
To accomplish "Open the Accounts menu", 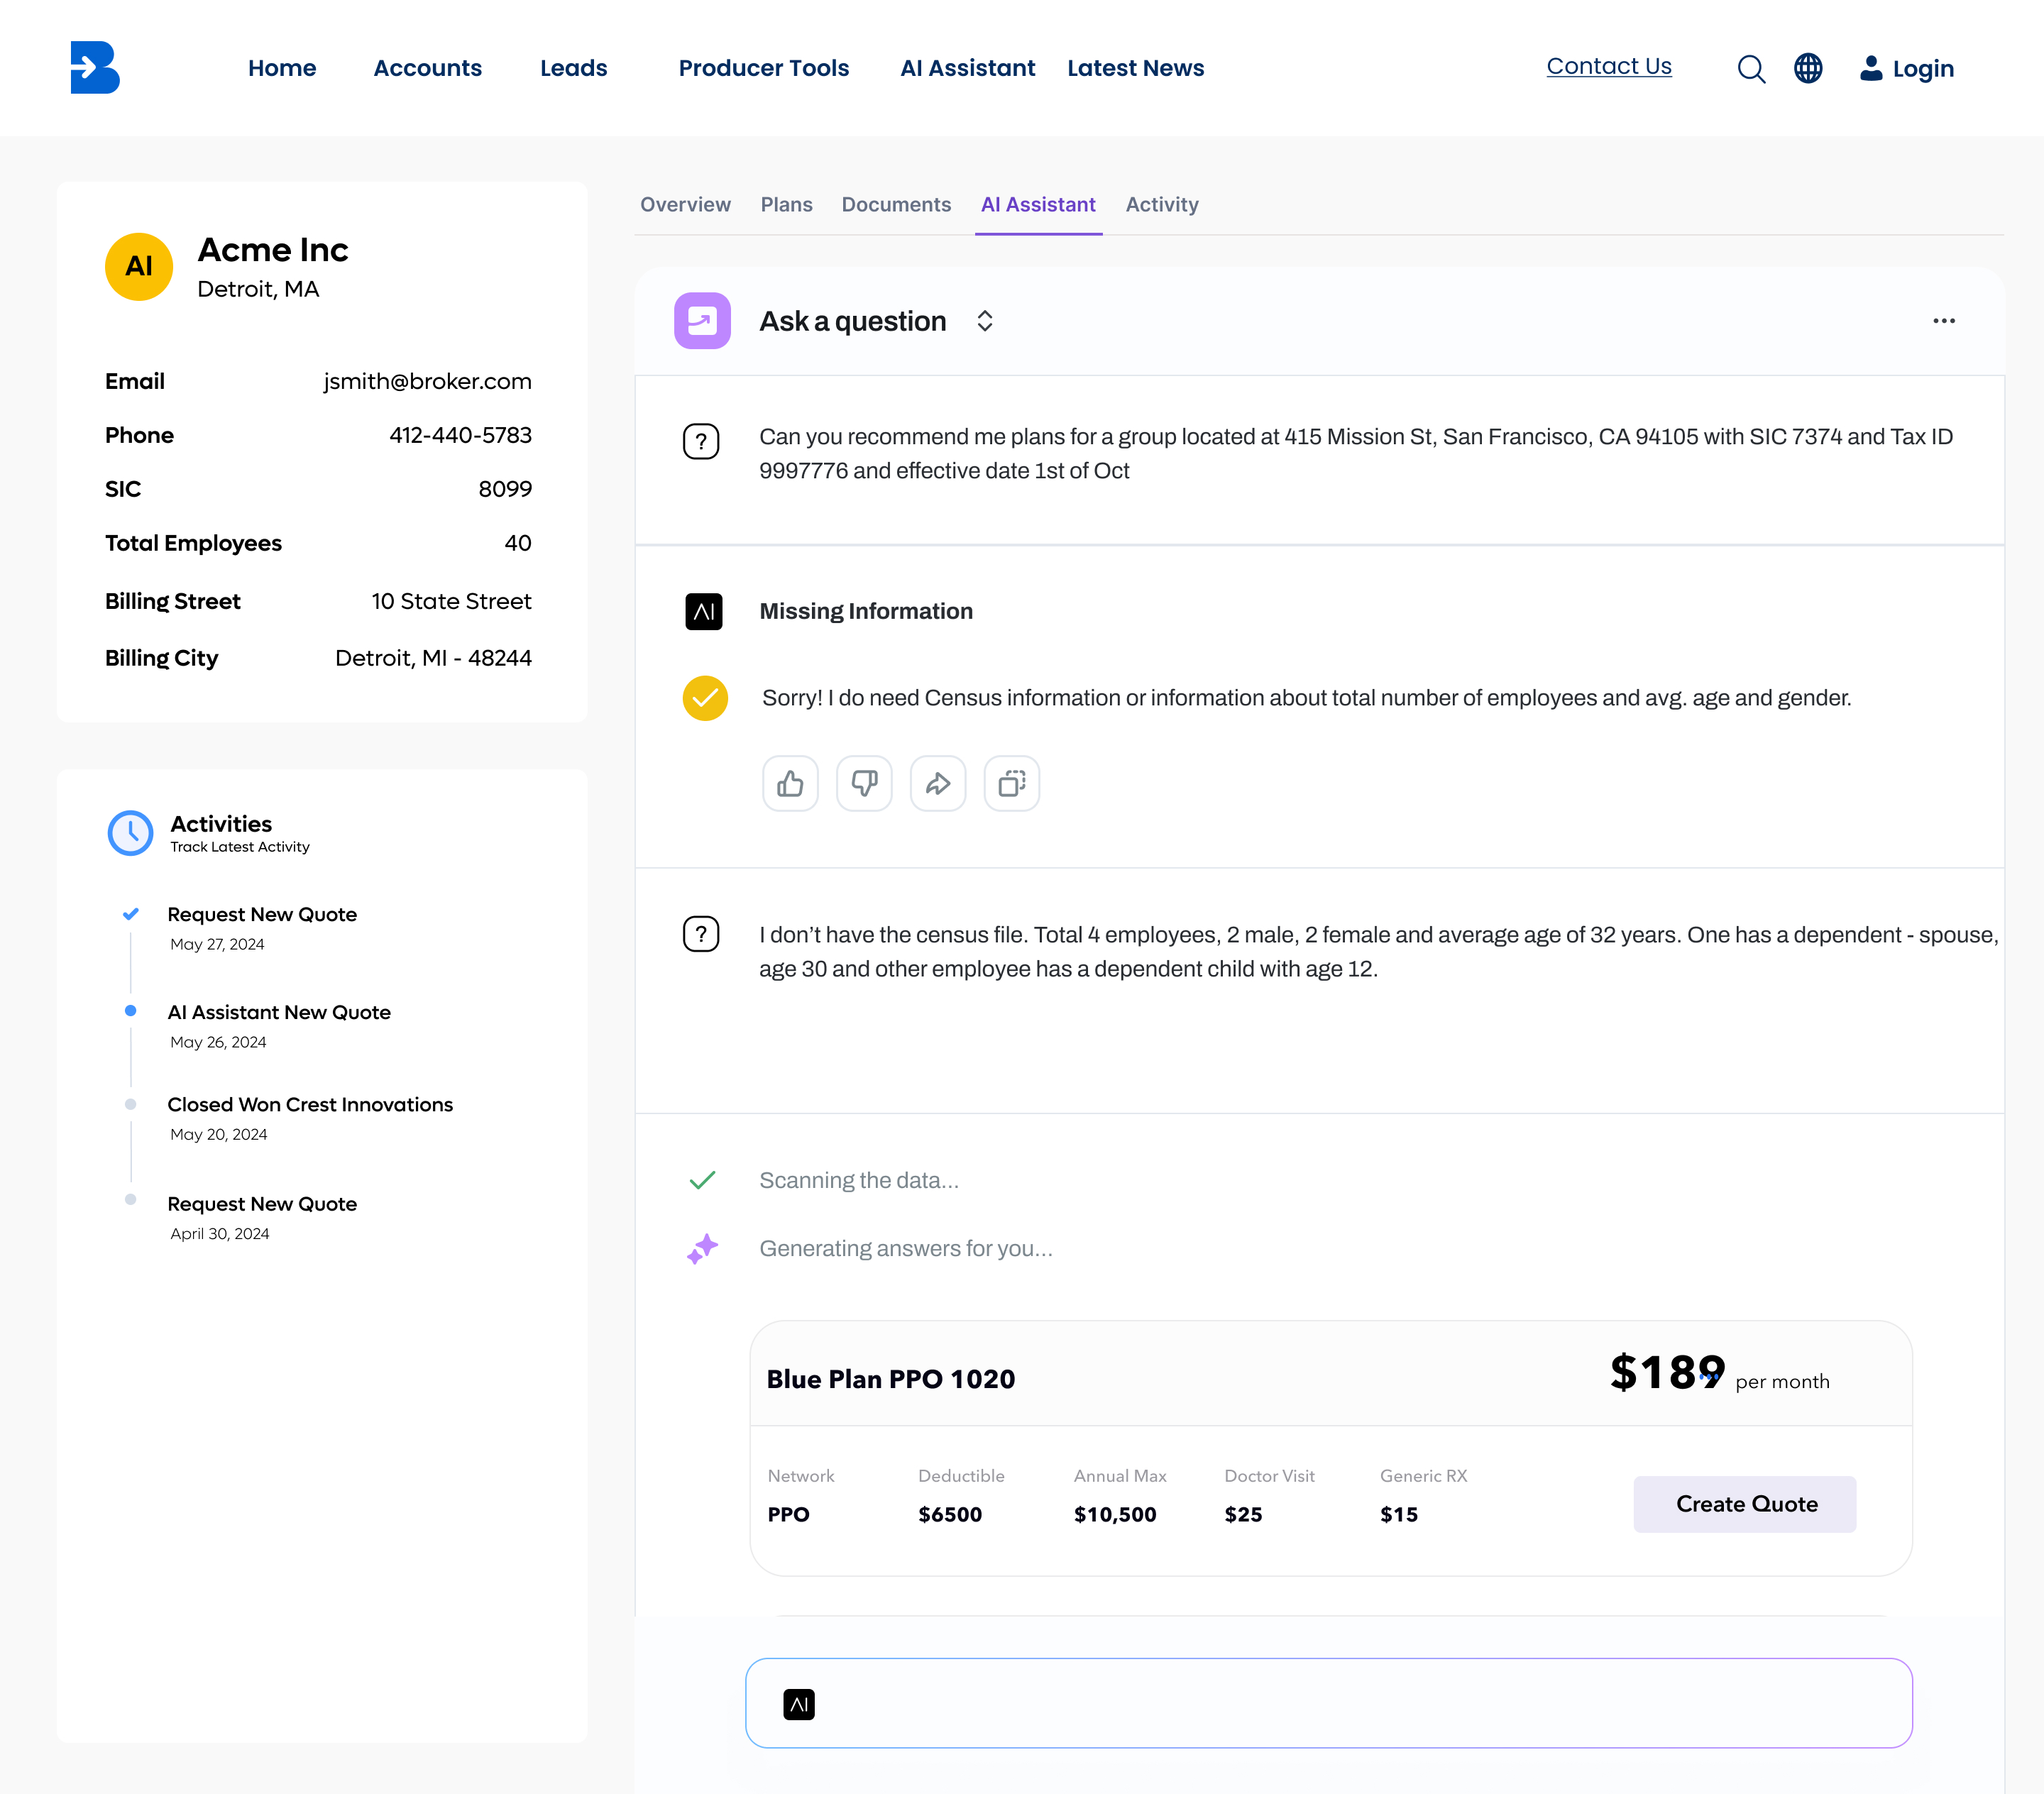I will 428,68.
